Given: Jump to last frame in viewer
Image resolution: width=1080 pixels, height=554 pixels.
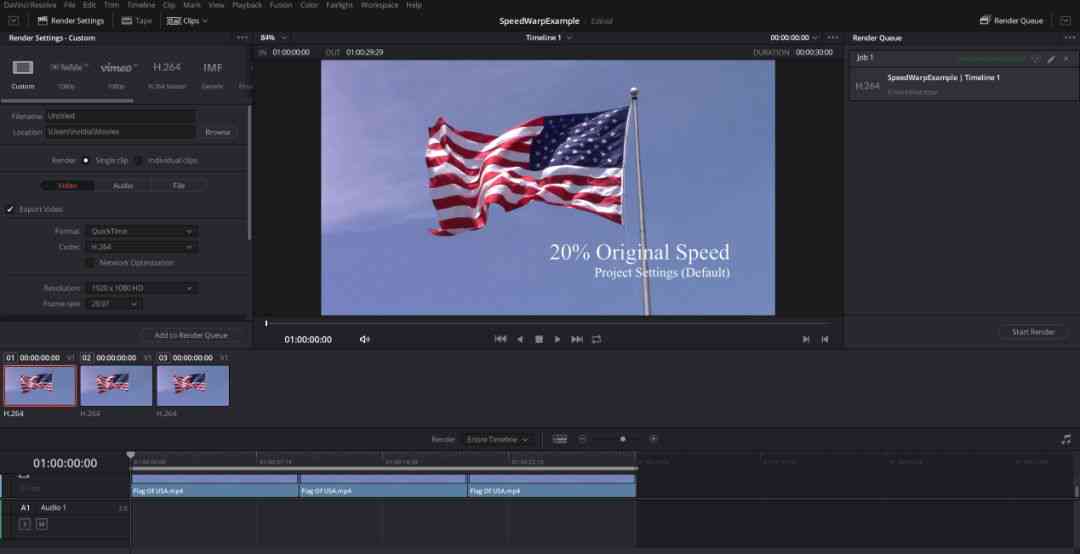Looking at the screenshot, I should (x=577, y=339).
